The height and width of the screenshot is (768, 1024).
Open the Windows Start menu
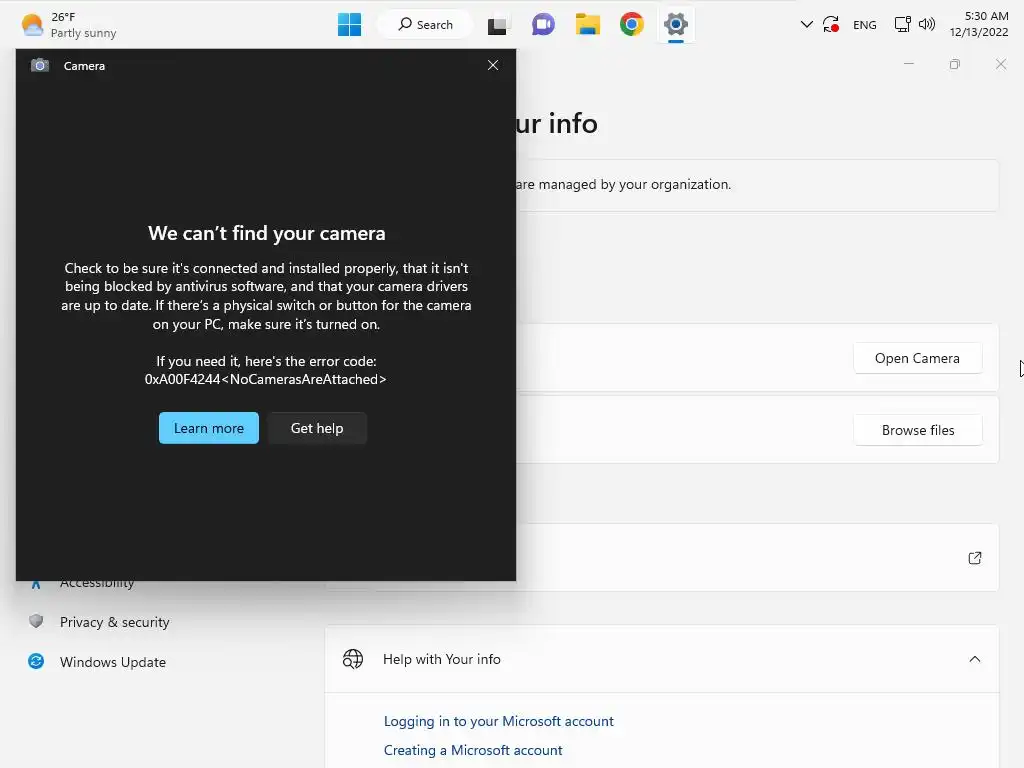pyautogui.click(x=349, y=25)
